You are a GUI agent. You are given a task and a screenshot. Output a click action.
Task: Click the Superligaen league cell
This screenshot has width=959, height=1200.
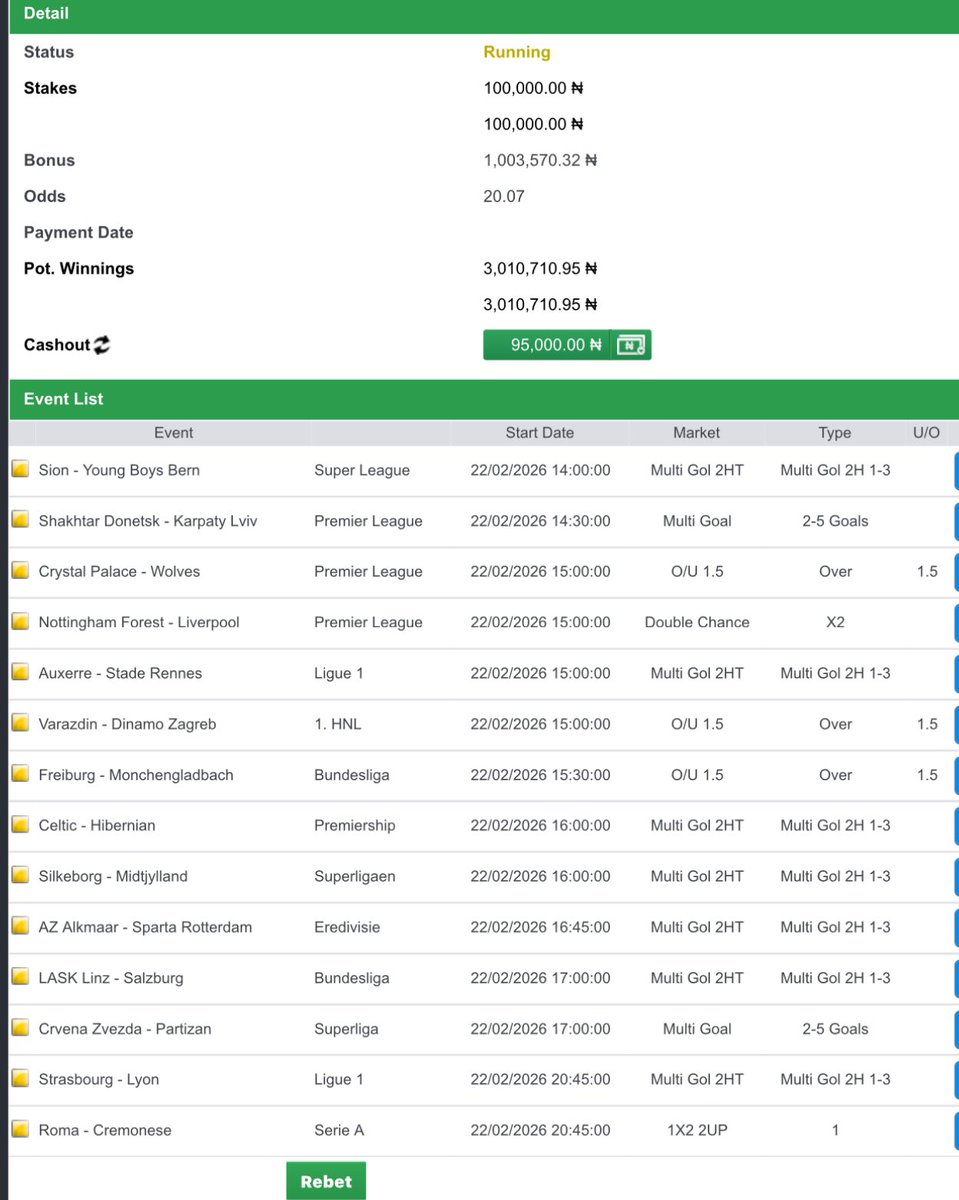(355, 876)
